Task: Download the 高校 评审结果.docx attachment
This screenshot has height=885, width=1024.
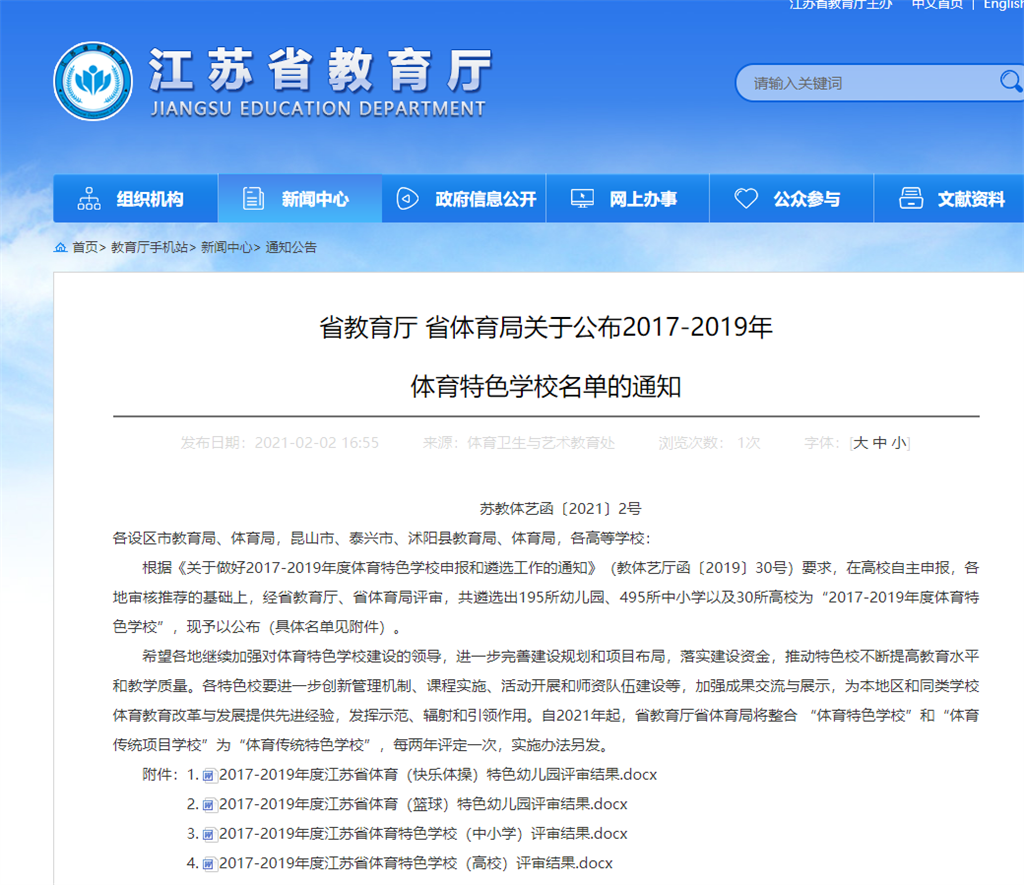Action: coord(416,863)
